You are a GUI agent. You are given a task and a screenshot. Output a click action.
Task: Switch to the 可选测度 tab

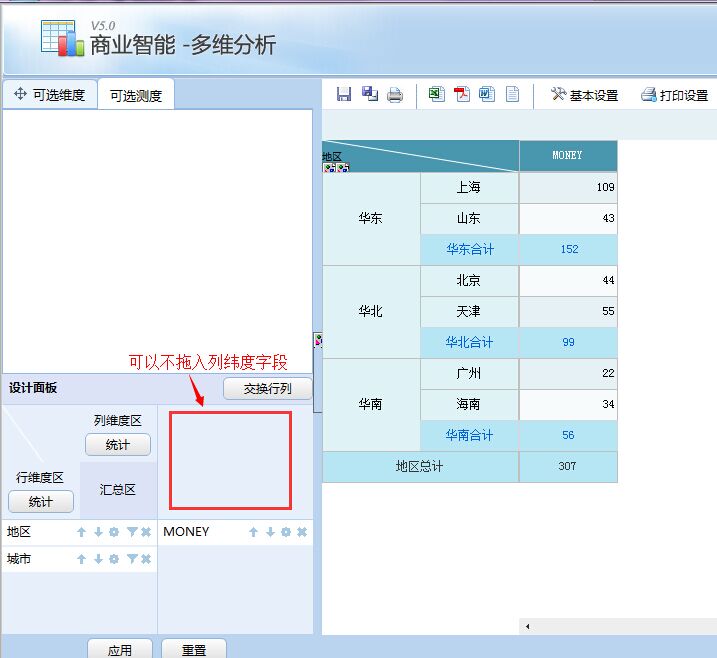click(x=136, y=96)
